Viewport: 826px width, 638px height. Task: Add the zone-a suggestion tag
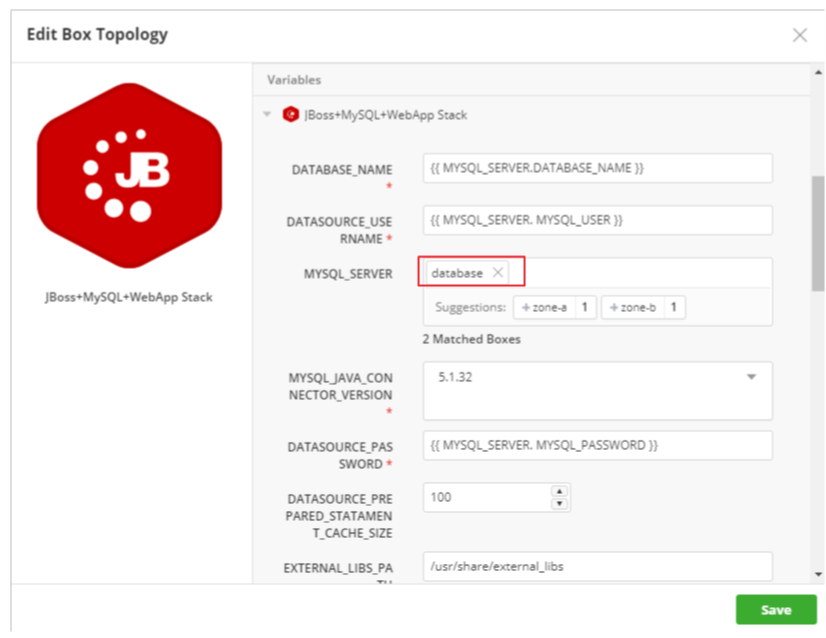click(x=544, y=307)
